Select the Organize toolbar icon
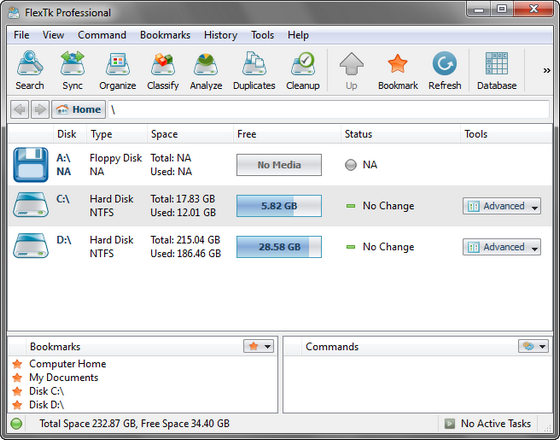Image resolution: width=560 pixels, height=440 pixels. click(x=118, y=70)
